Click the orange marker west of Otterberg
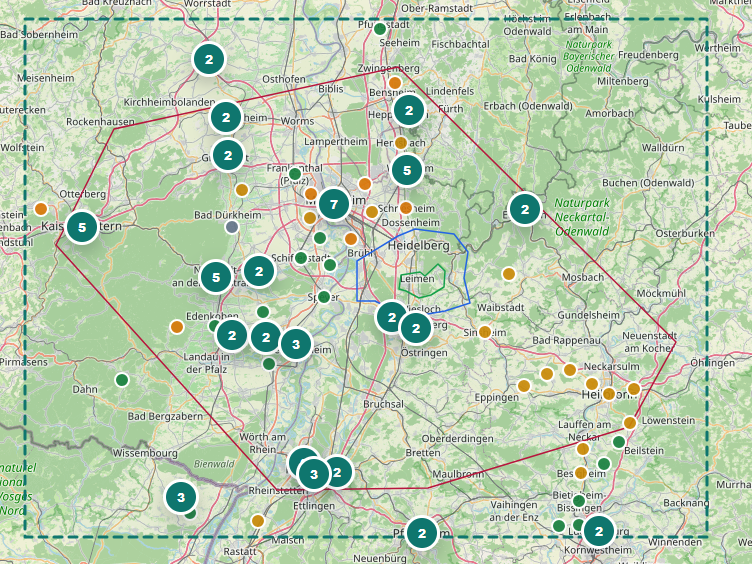This screenshot has width=752, height=564. tap(41, 209)
